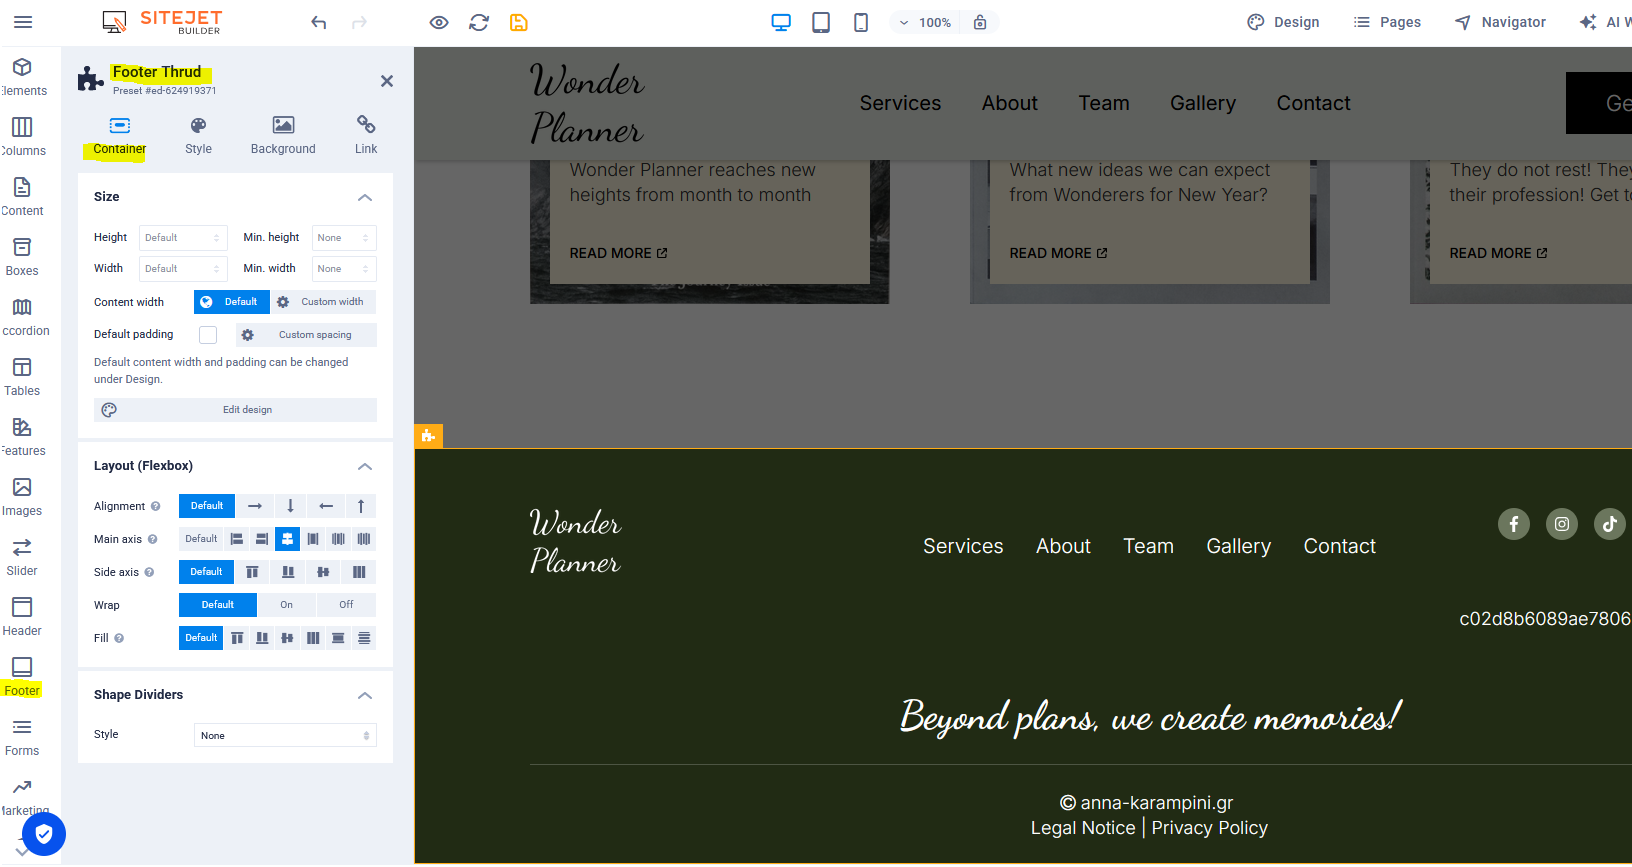Switch to tablet device view
This screenshot has height=867, width=1632.
tap(821, 22)
